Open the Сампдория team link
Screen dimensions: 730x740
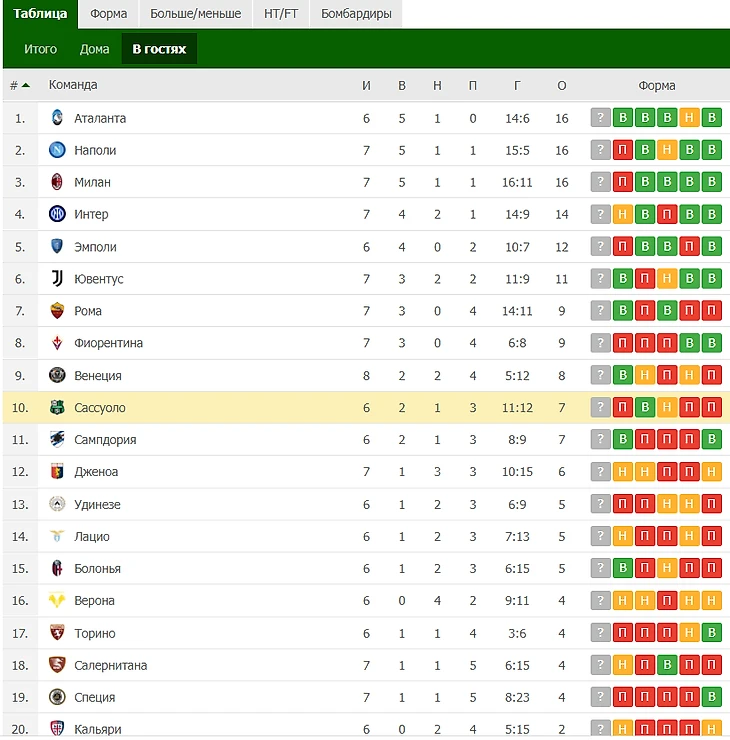105,440
